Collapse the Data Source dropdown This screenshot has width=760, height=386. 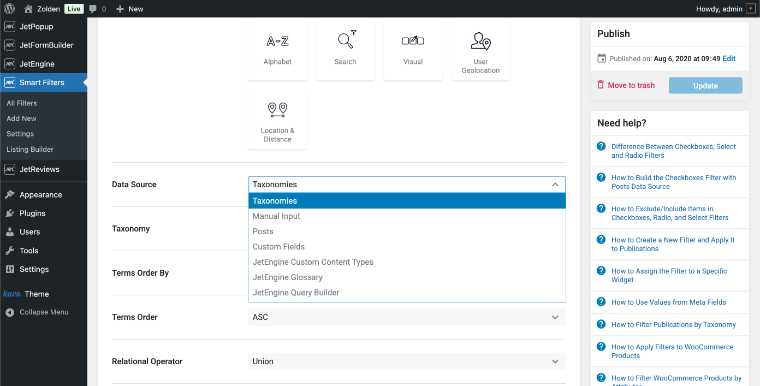click(x=555, y=184)
